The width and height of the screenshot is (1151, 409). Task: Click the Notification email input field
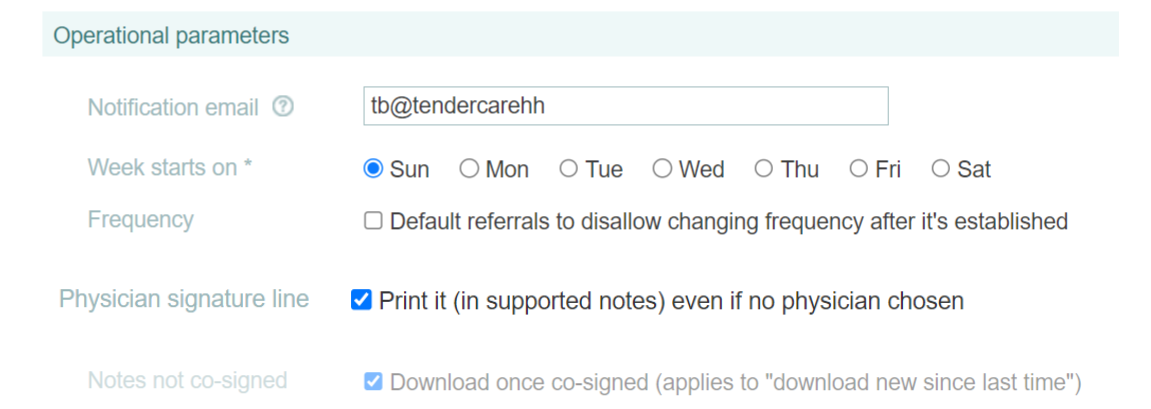[625, 107]
